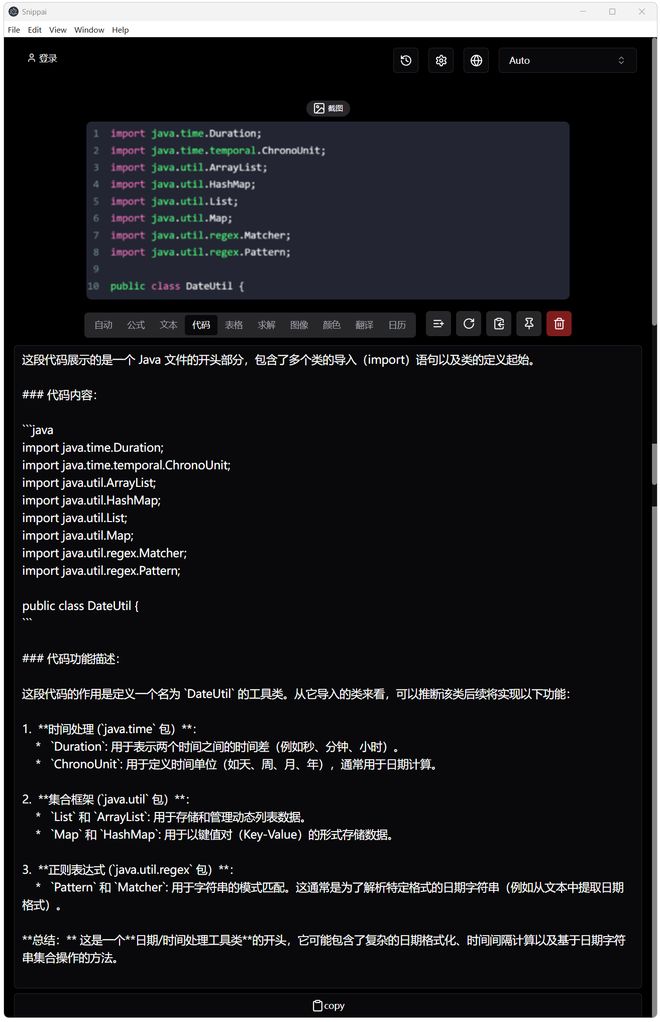Open the Window menu
This screenshot has height=1022, width=660.
(x=89, y=30)
